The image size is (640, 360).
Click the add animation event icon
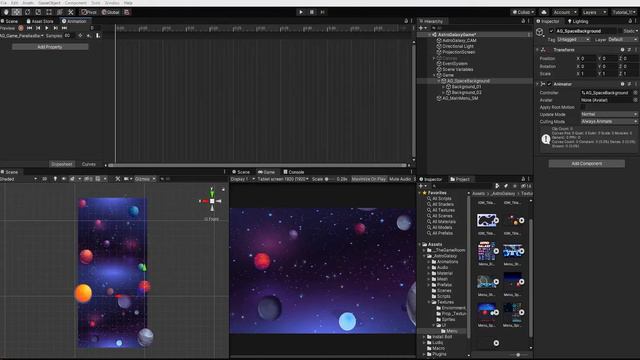98,36
